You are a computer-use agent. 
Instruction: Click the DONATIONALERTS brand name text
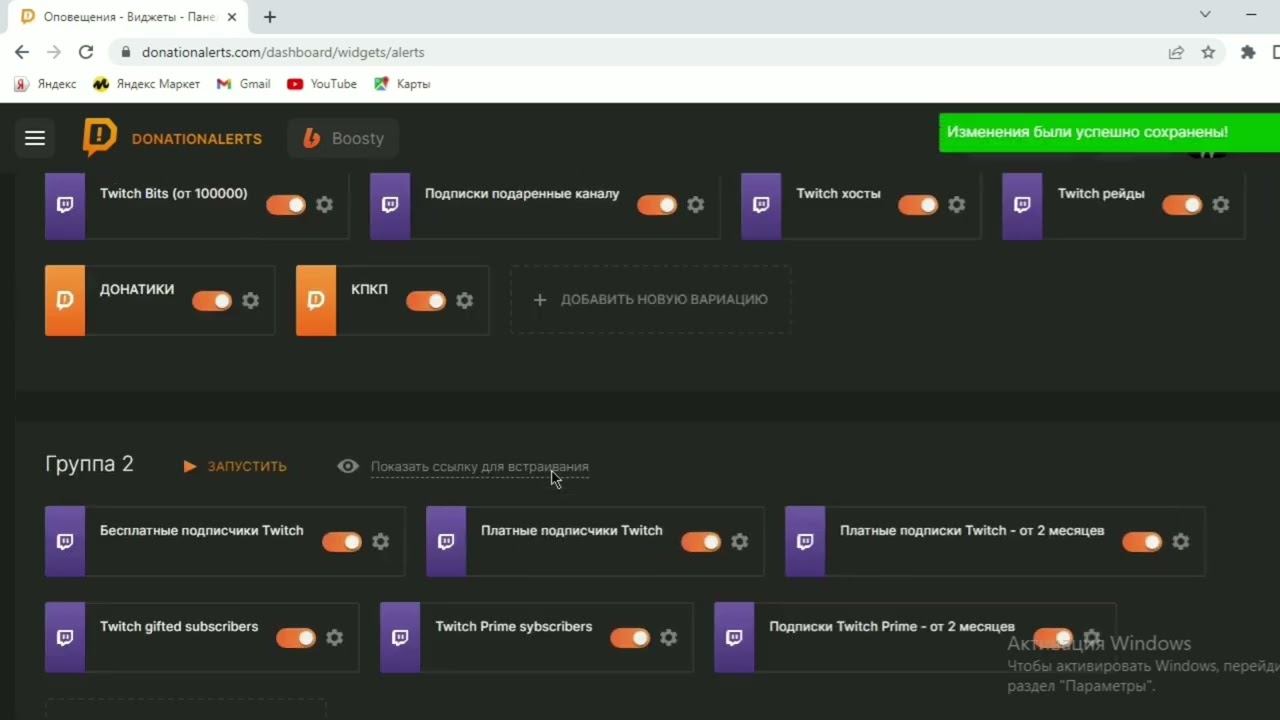click(197, 139)
